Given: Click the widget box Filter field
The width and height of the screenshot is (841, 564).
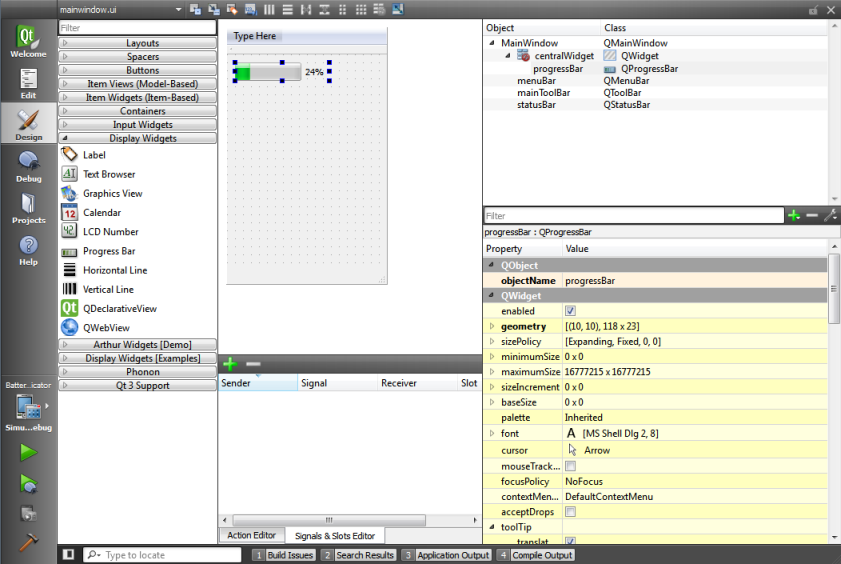Looking at the screenshot, I should coord(137,29).
